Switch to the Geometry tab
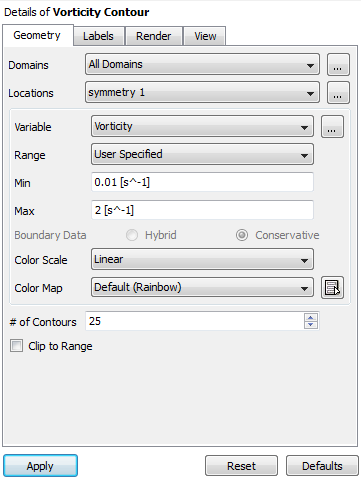Image resolution: width=361 pixels, height=481 pixels. point(37,35)
